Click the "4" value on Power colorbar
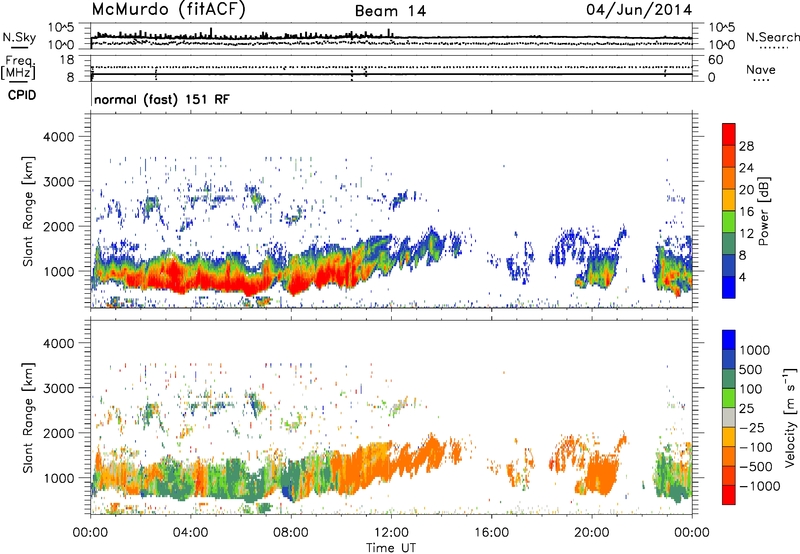 click(742, 277)
